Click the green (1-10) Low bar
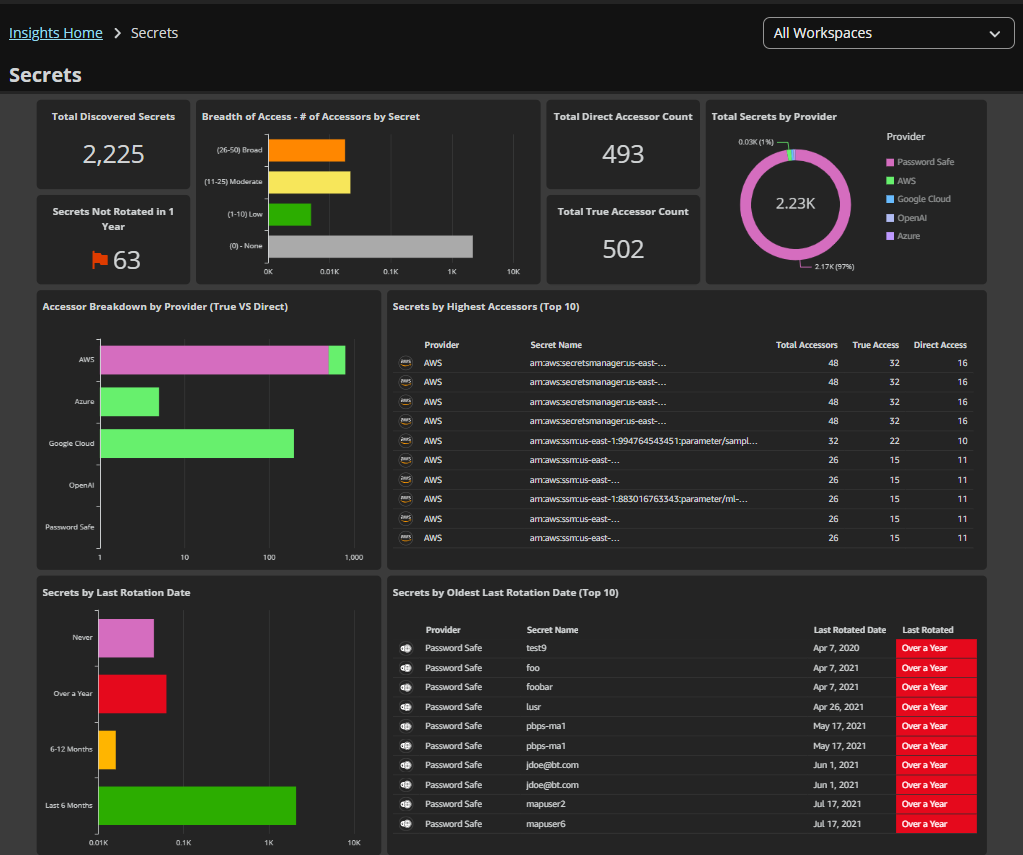 (x=290, y=215)
